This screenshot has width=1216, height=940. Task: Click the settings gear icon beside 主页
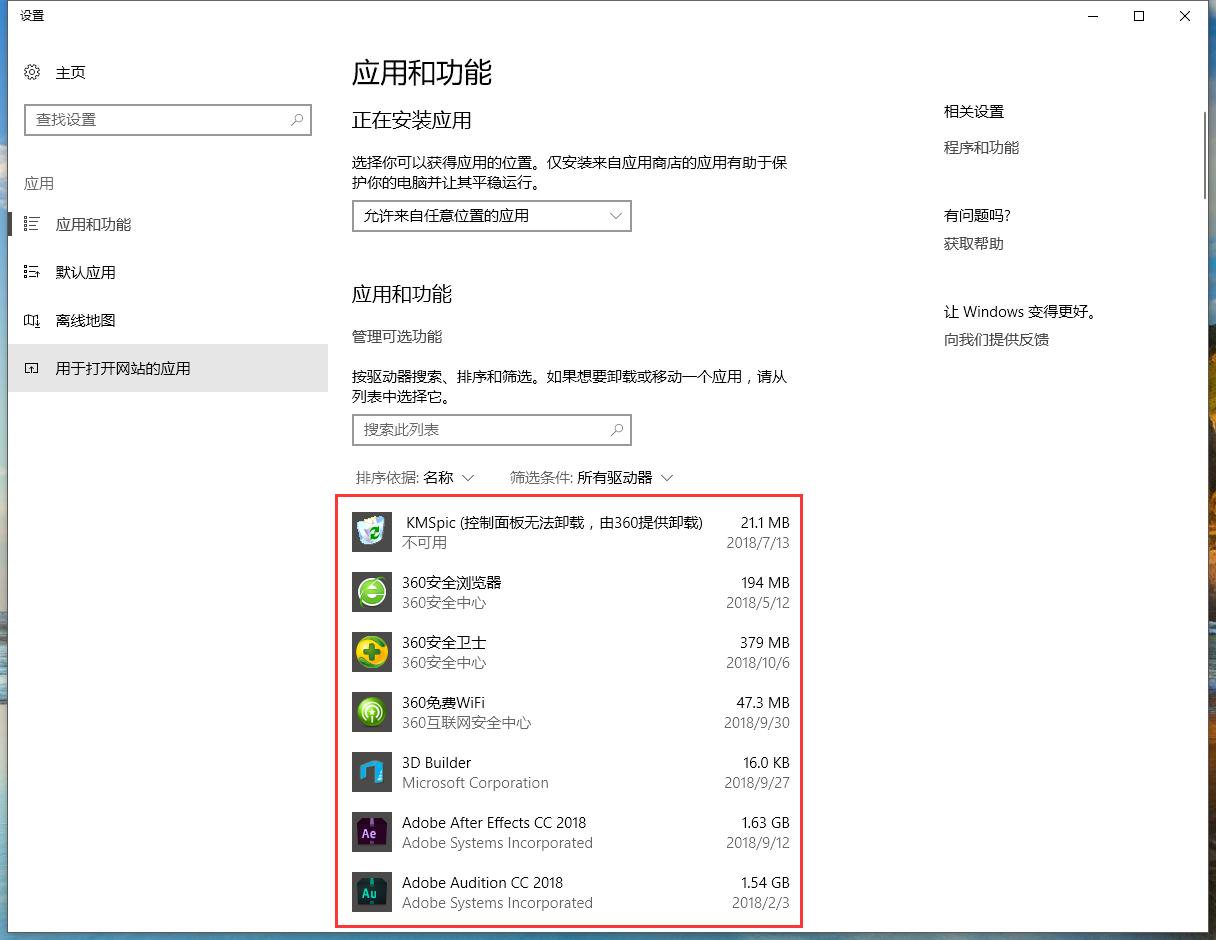pyautogui.click(x=29, y=72)
